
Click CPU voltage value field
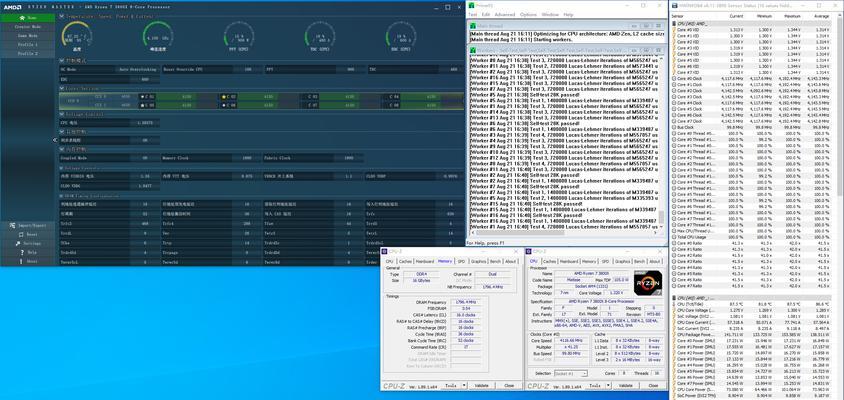click(145, 123)
